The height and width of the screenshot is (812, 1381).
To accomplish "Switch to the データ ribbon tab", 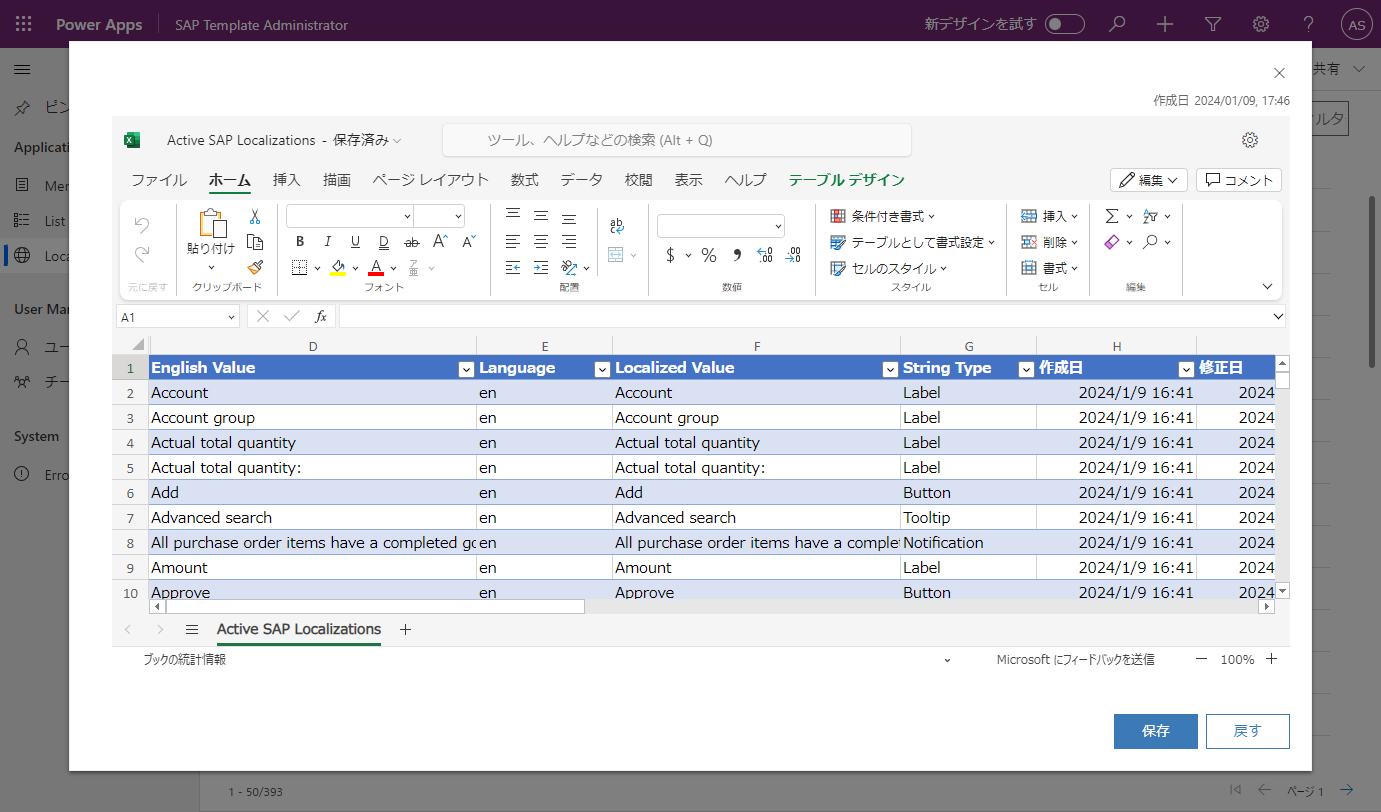I will (x=581, y=180).
